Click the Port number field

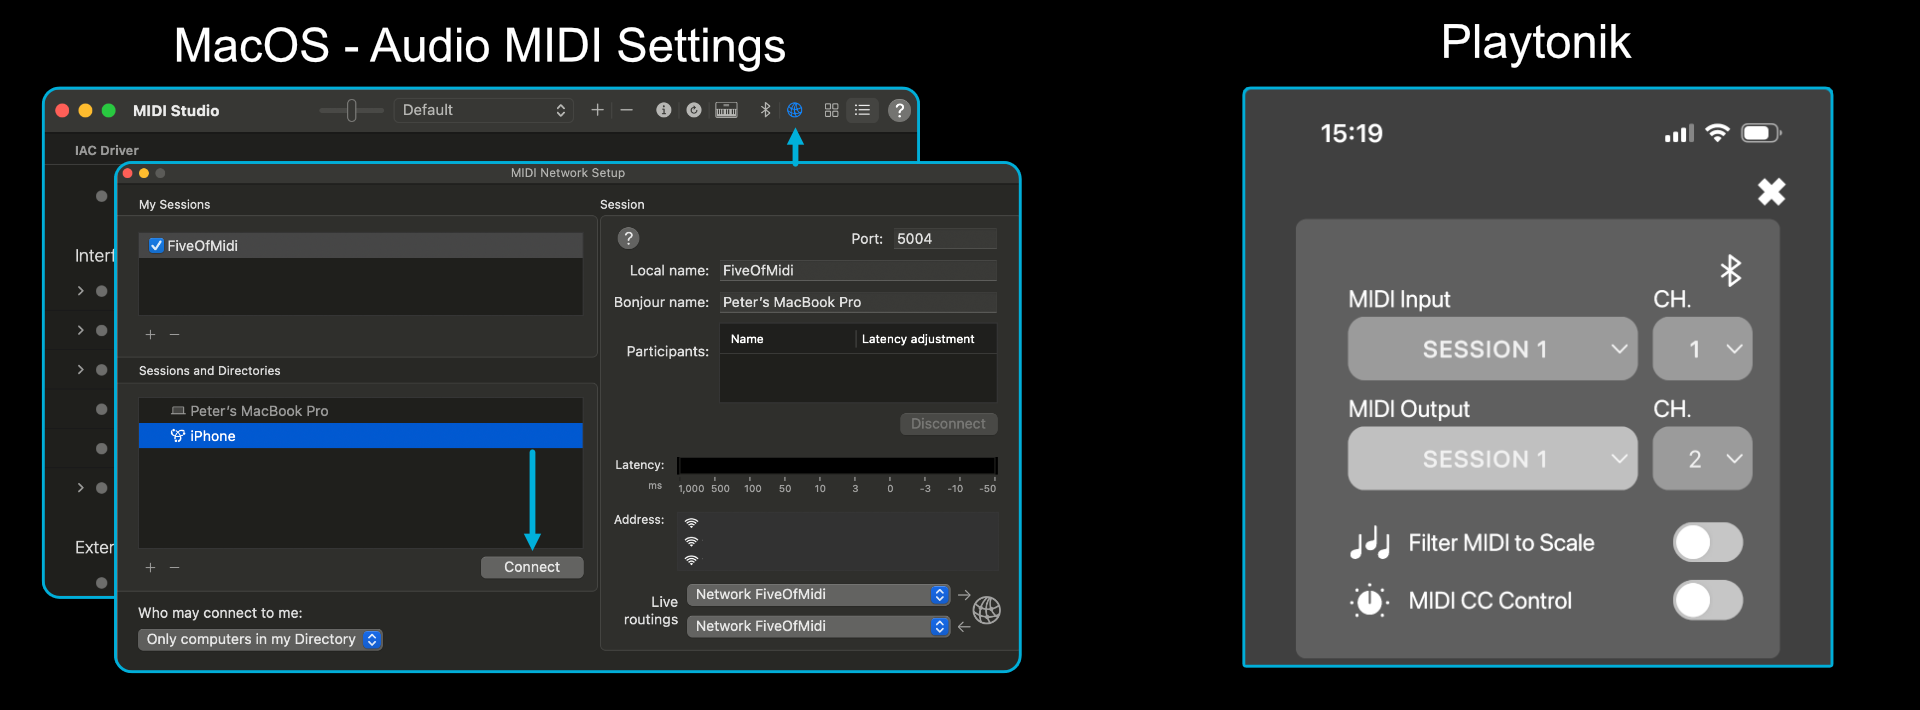943,239
